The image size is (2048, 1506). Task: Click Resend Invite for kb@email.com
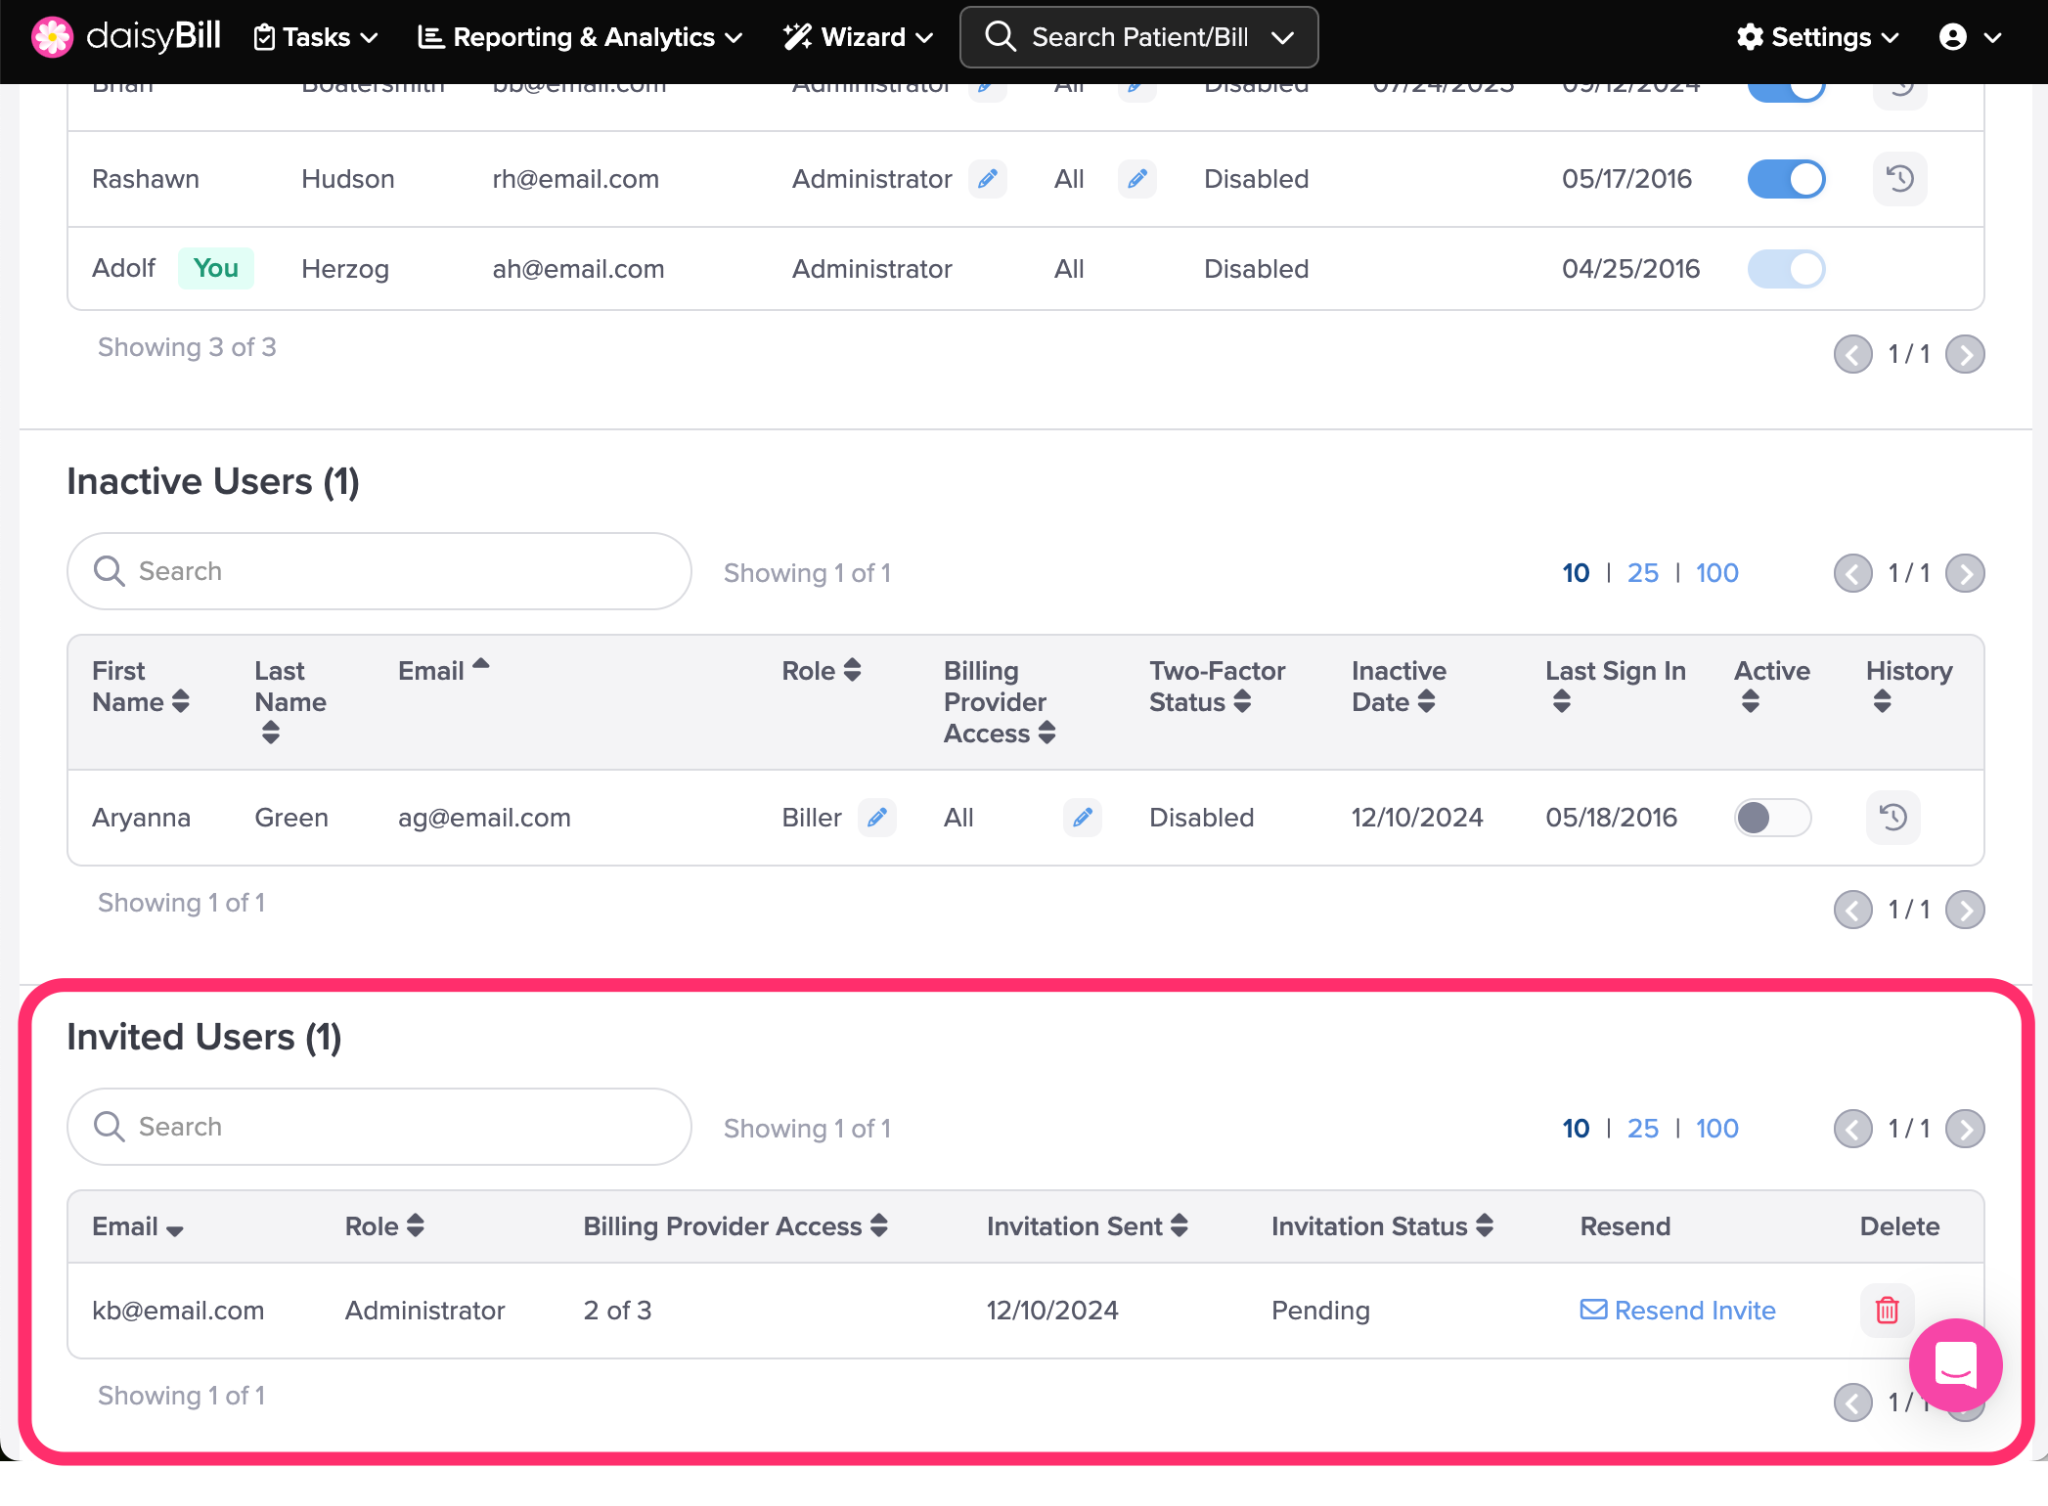pos(1677,1310)
